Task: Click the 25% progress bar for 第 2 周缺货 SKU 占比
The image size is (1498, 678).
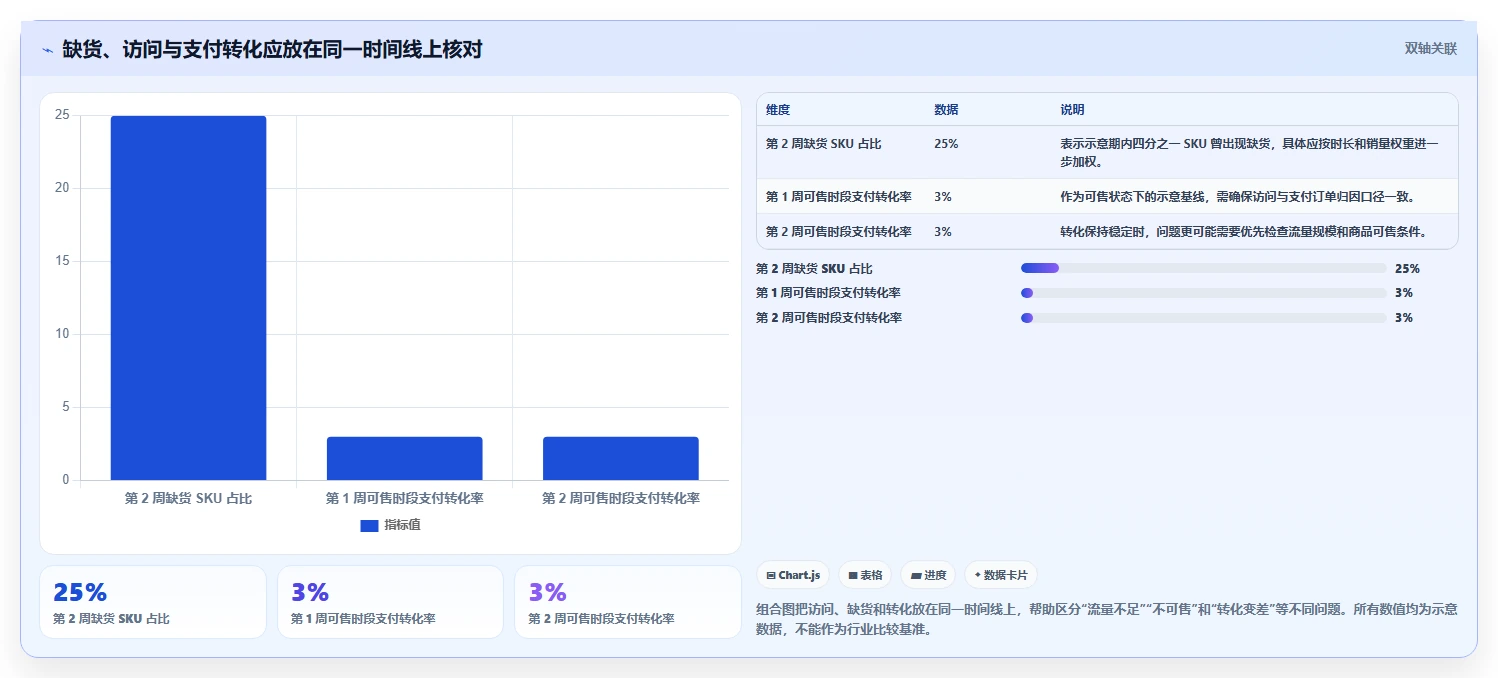Action: pyautogui.click(x=1203, y=268)
